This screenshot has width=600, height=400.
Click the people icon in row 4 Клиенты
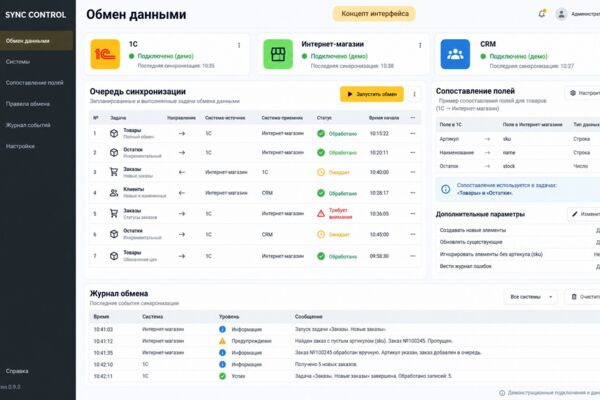pos(114,193)
